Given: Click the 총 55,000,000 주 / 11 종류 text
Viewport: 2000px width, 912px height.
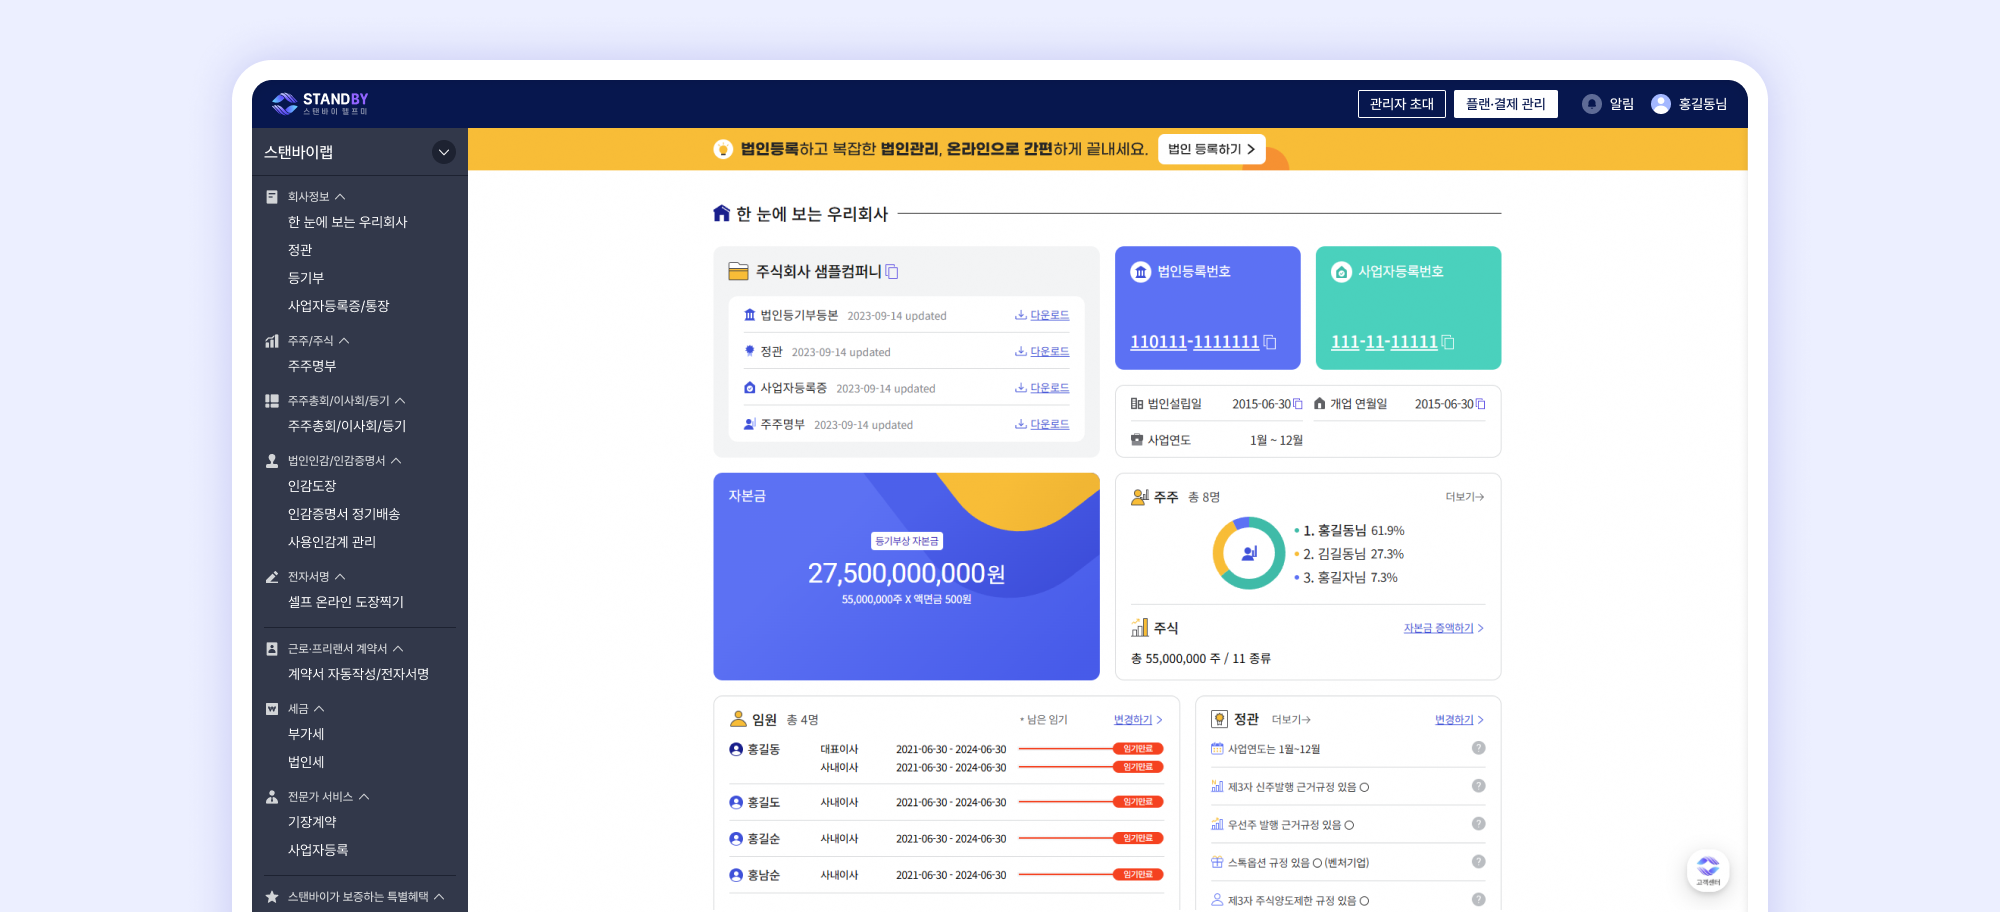Looking at the screenshot, I should [1201, 659].
